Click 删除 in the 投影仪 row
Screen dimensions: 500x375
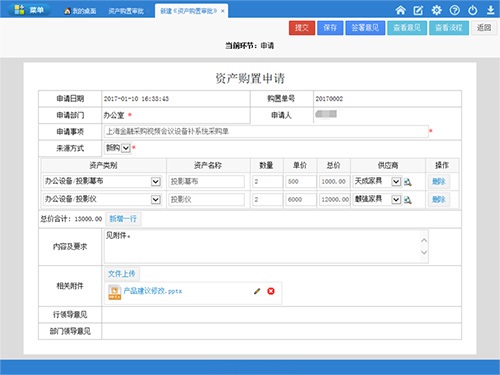[439, 199]
